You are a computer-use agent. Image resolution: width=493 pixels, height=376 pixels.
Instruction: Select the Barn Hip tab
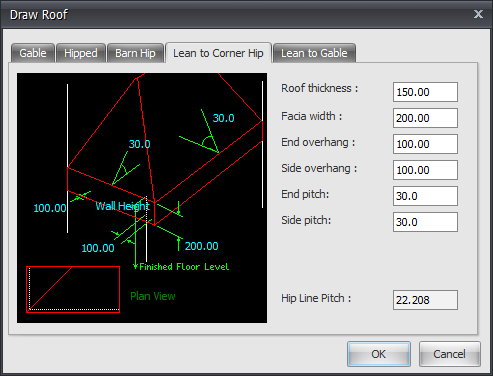click(135, 53)
